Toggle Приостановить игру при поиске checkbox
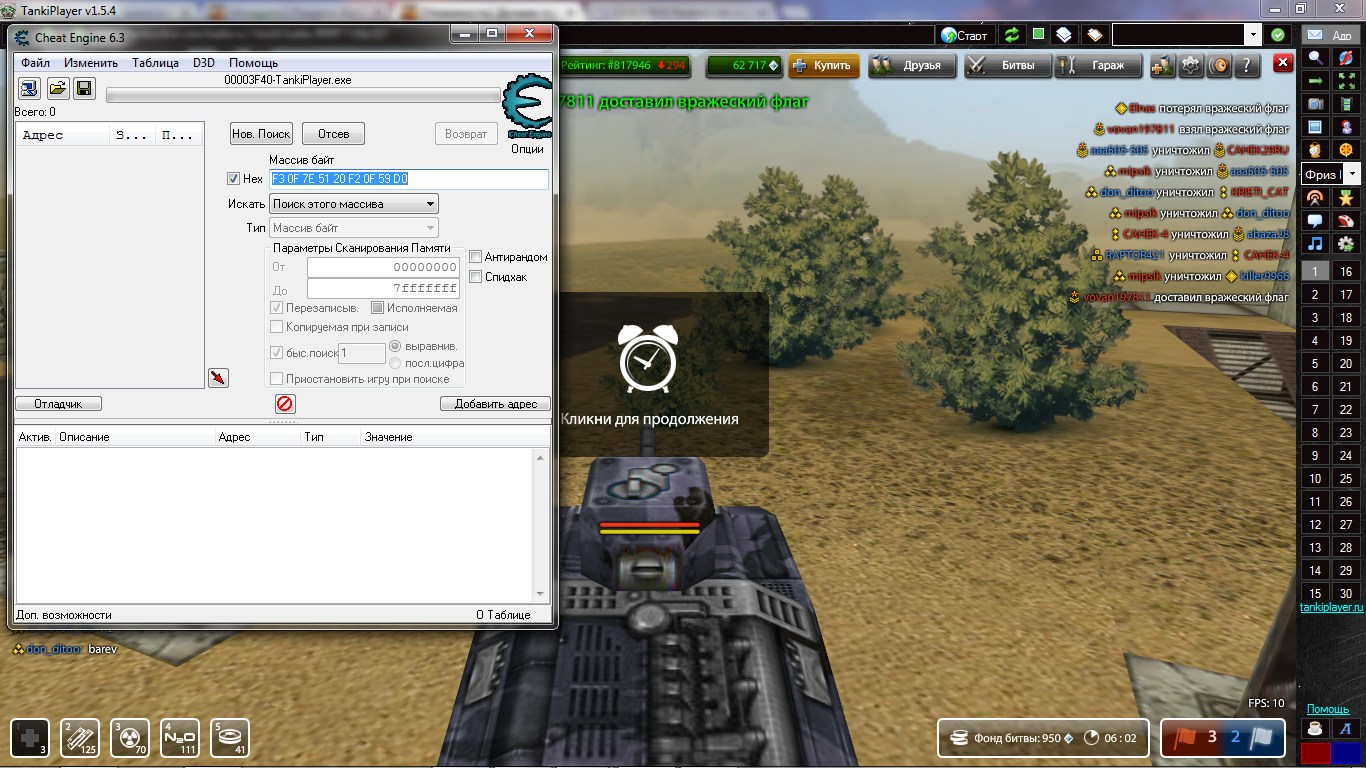1366x768 pixels. click(277, 379)
